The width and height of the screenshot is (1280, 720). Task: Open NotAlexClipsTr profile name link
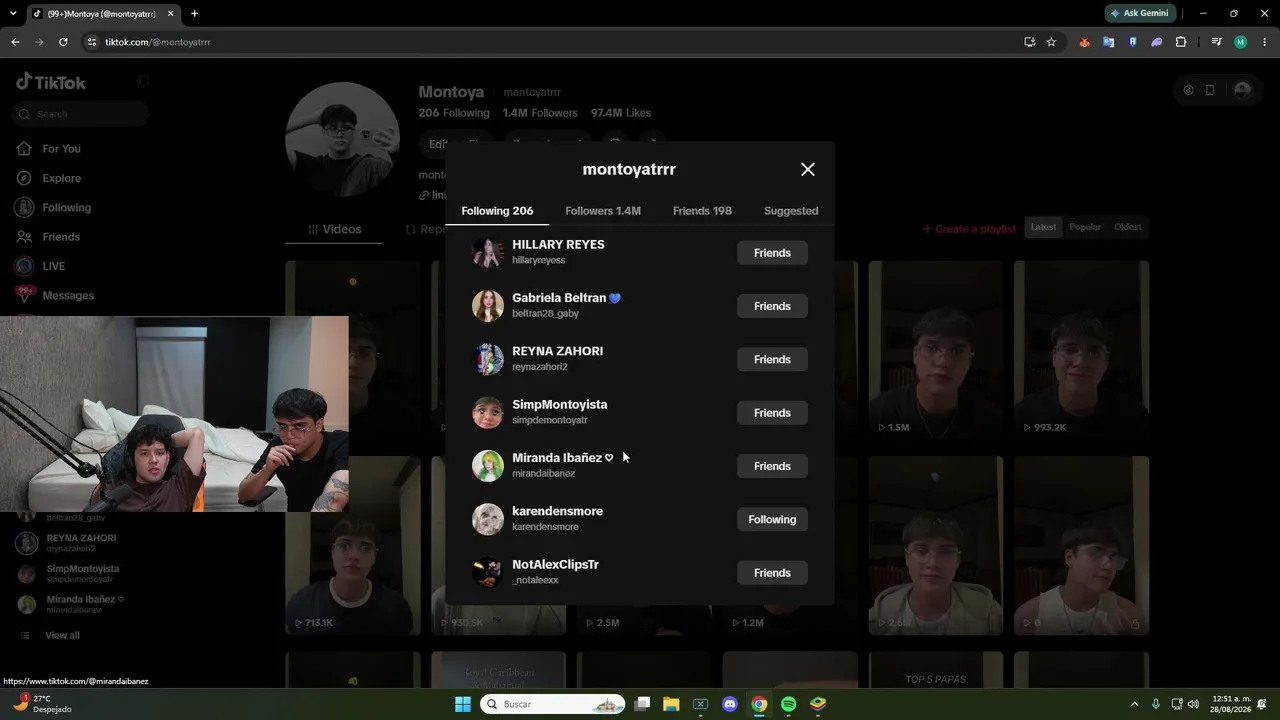pos(555,564)
